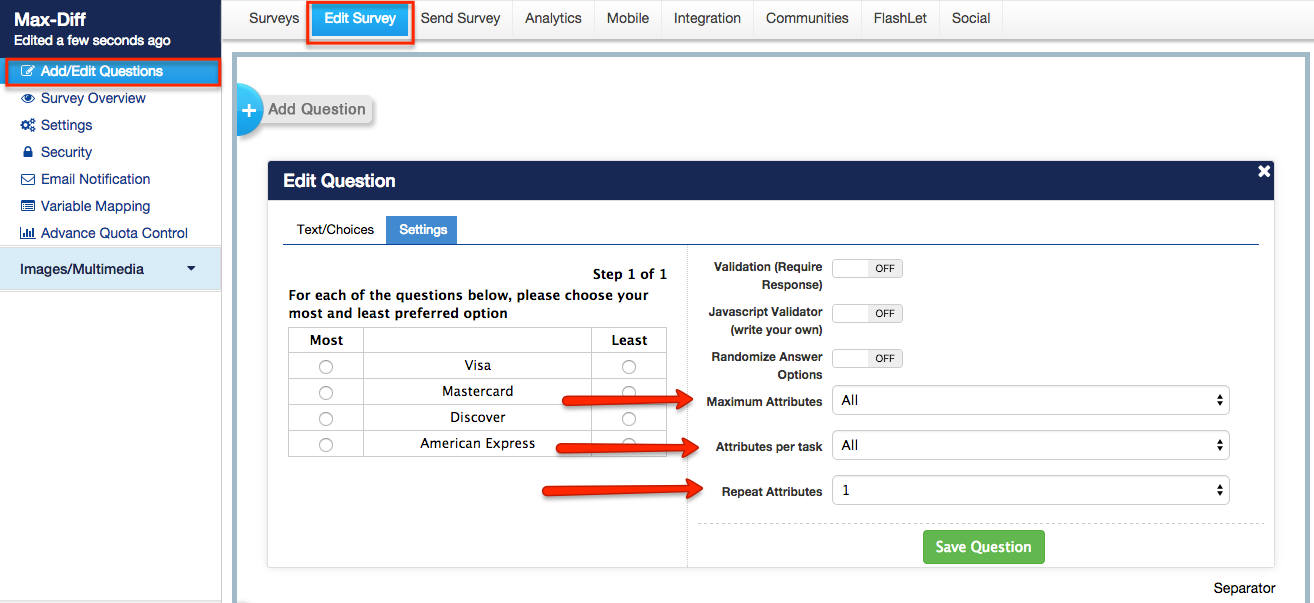The width and height of the screenshot is (1314, 603).
Task: Open Survey Overview link
Action: [93, 98]
